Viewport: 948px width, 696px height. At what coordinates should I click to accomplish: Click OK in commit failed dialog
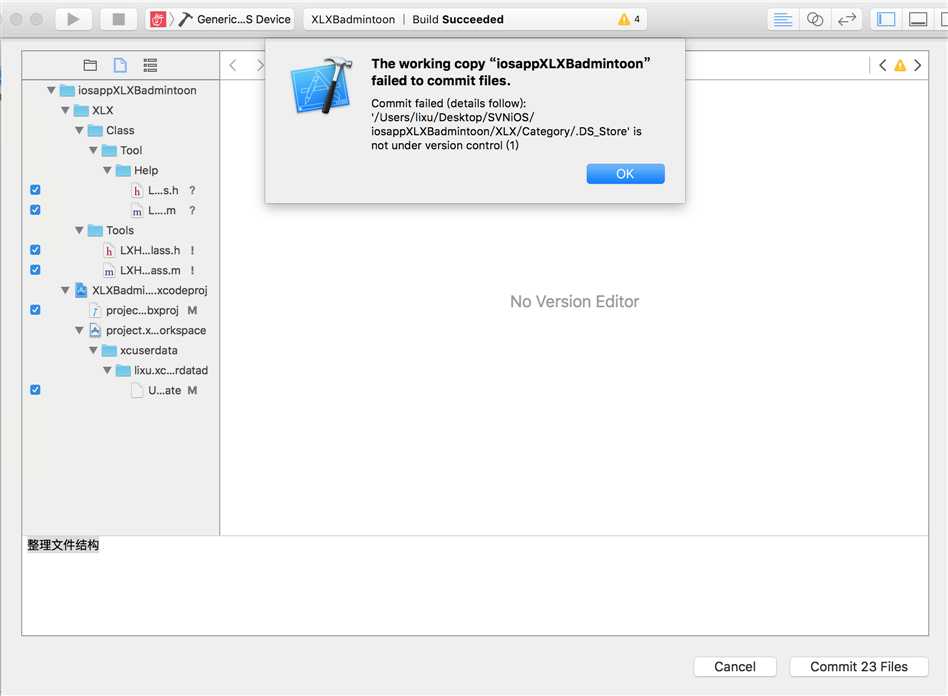pyautogui.click(x=625, y=174)
